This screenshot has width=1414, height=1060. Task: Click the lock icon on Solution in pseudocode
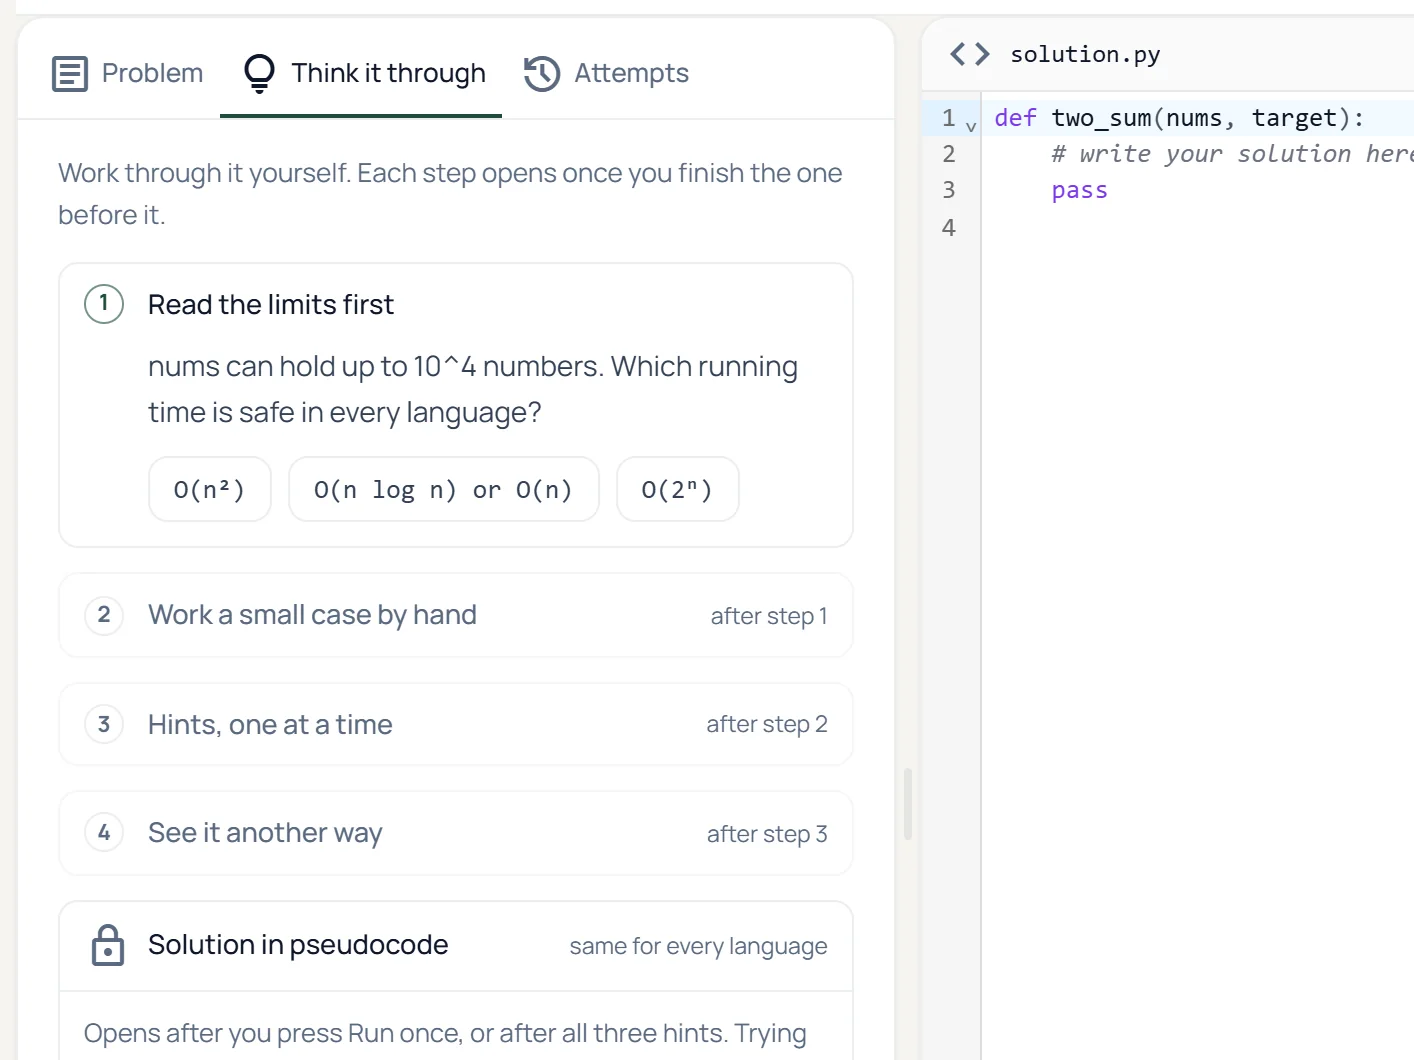(x=108, y=945)
